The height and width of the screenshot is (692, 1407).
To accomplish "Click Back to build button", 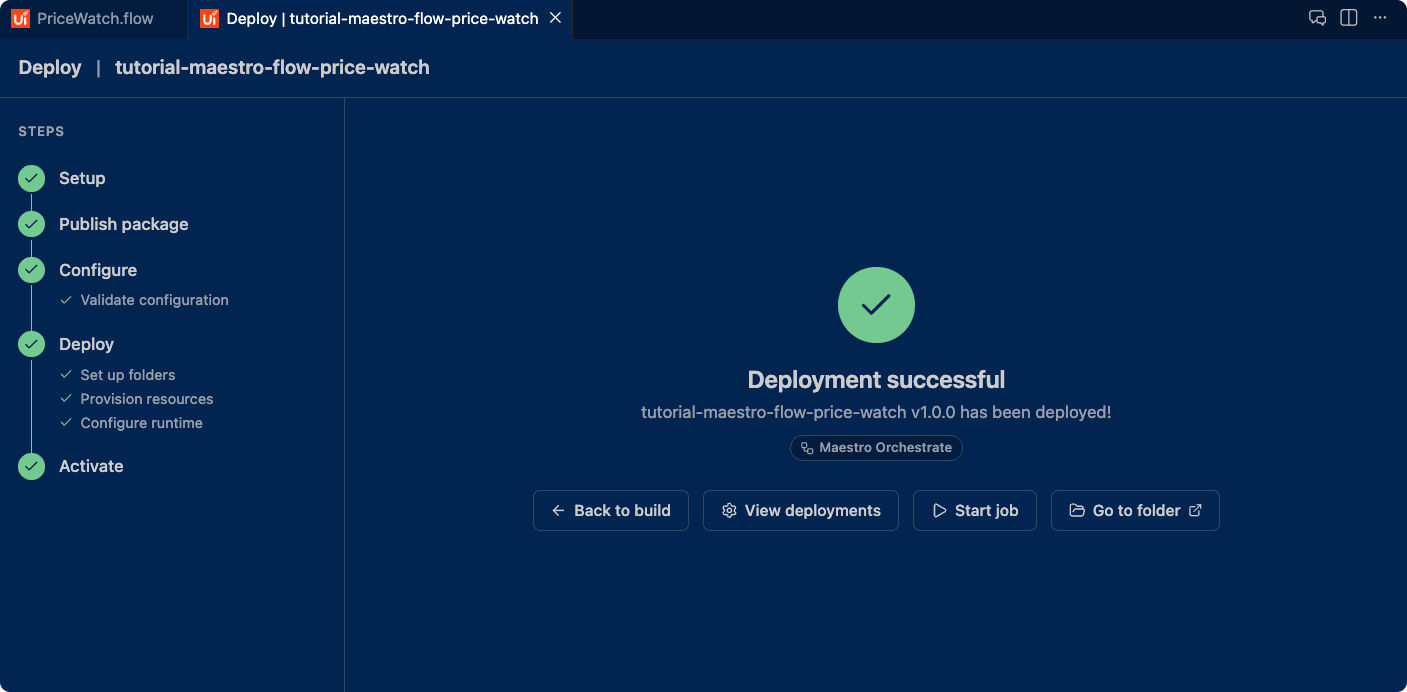I will click(611, 510).
